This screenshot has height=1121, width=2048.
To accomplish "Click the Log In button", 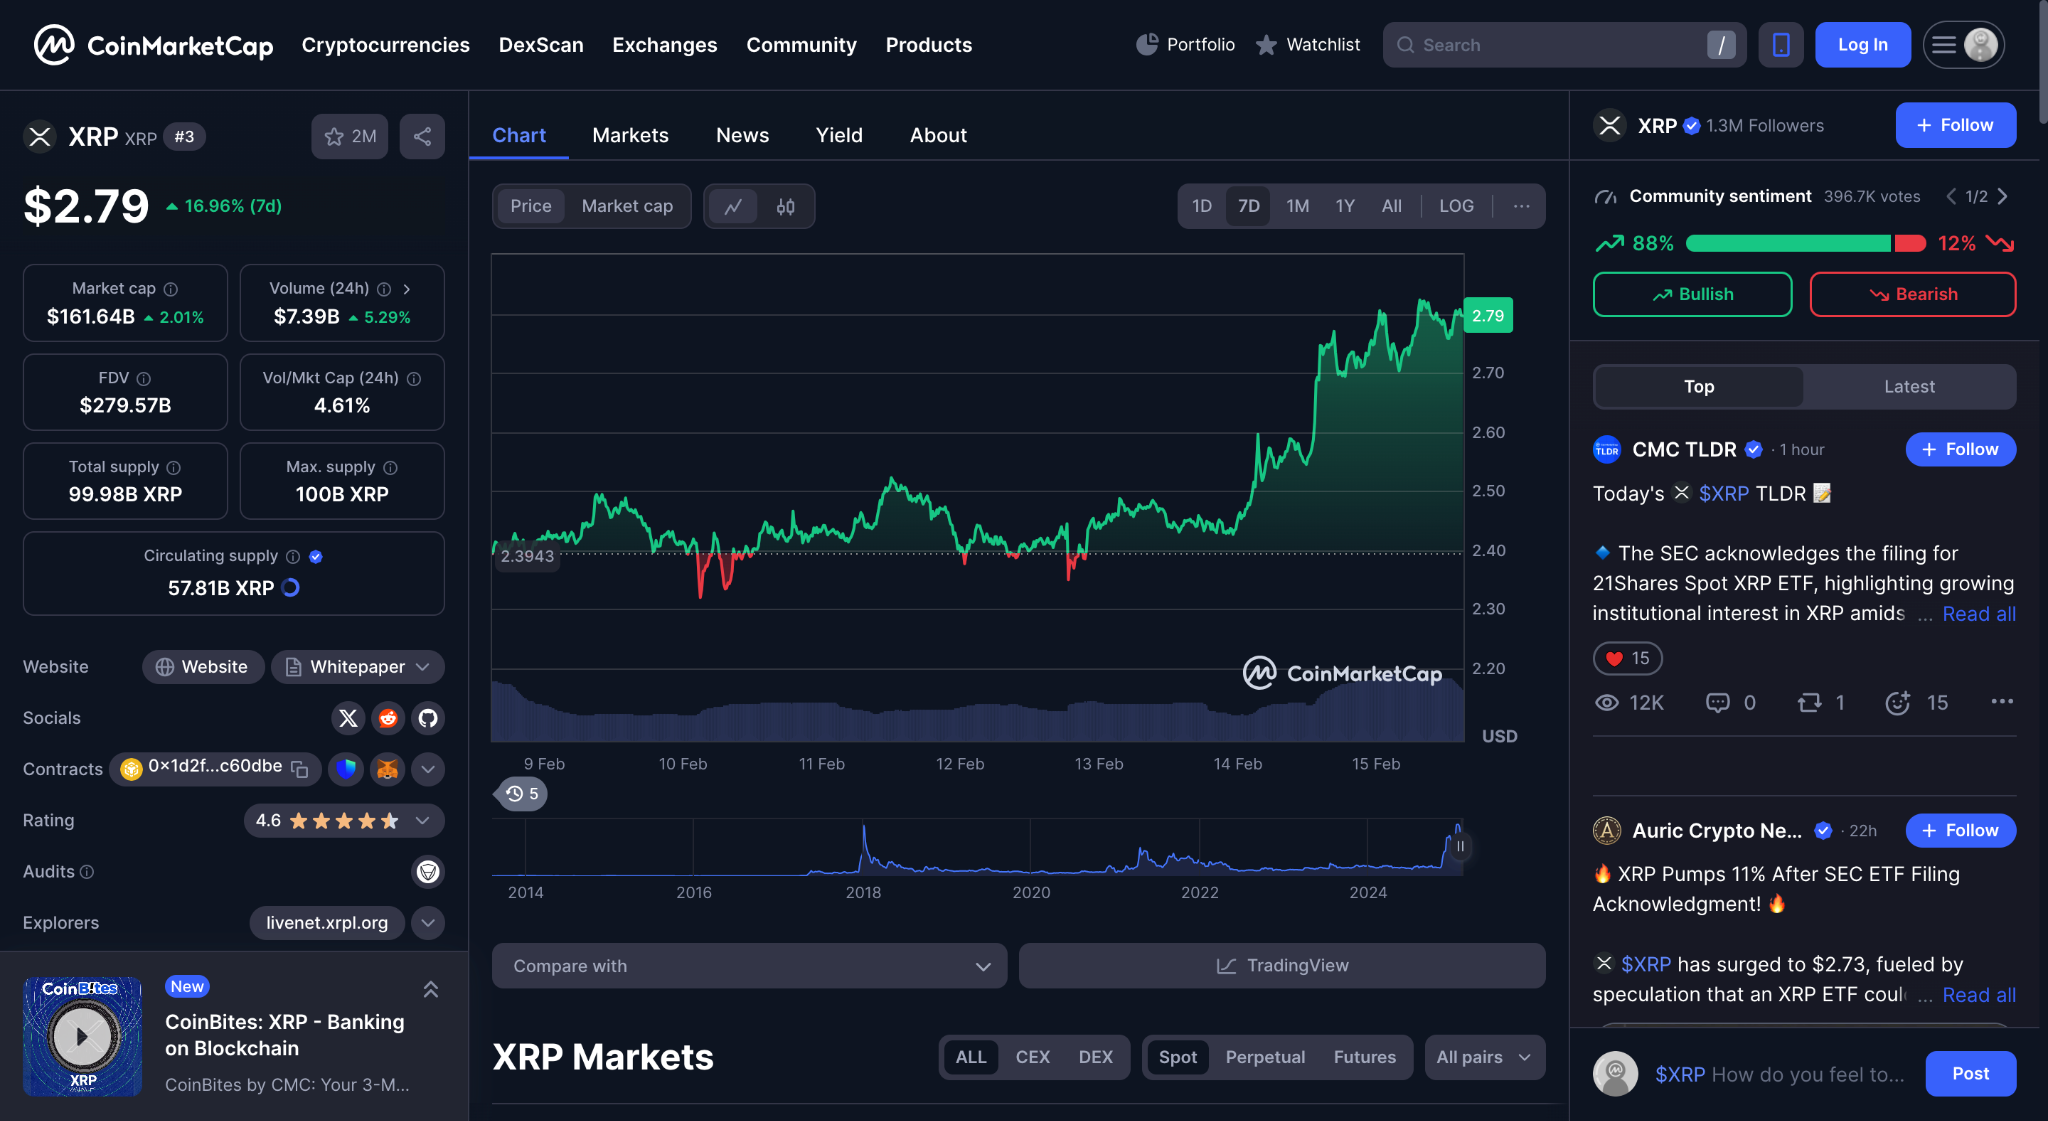I will (x=1862, y=45).
